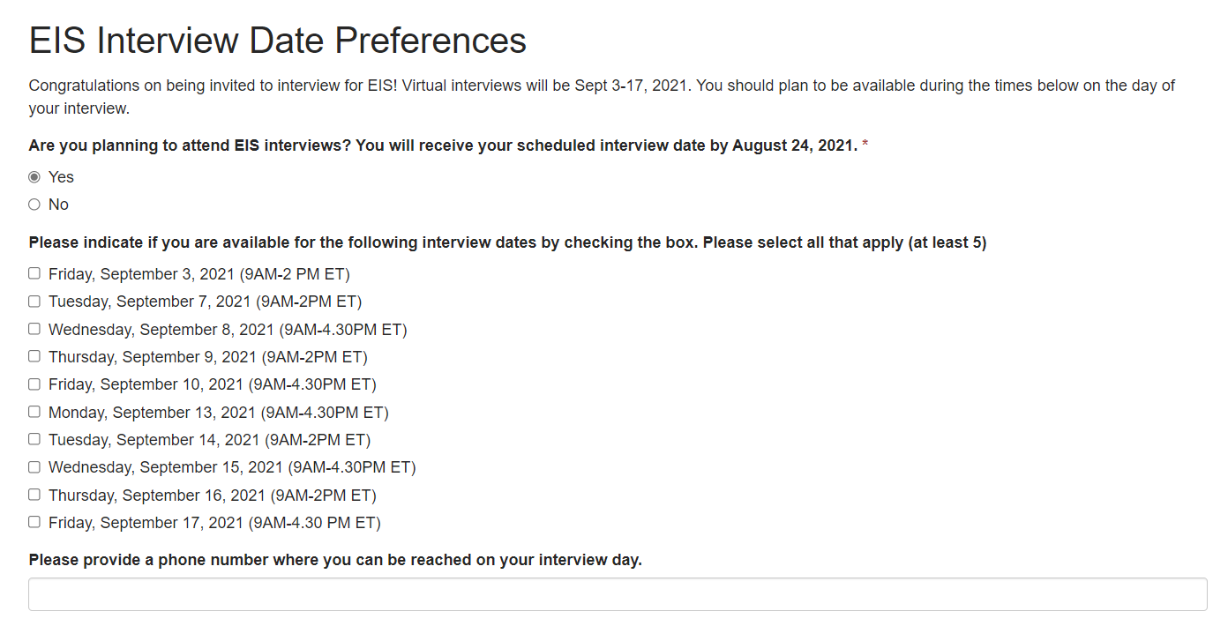This screenshot has width=1228, height=626.
Task: Tick the Thursday, September 16 checkbox
Action: (x=35, y=495)
